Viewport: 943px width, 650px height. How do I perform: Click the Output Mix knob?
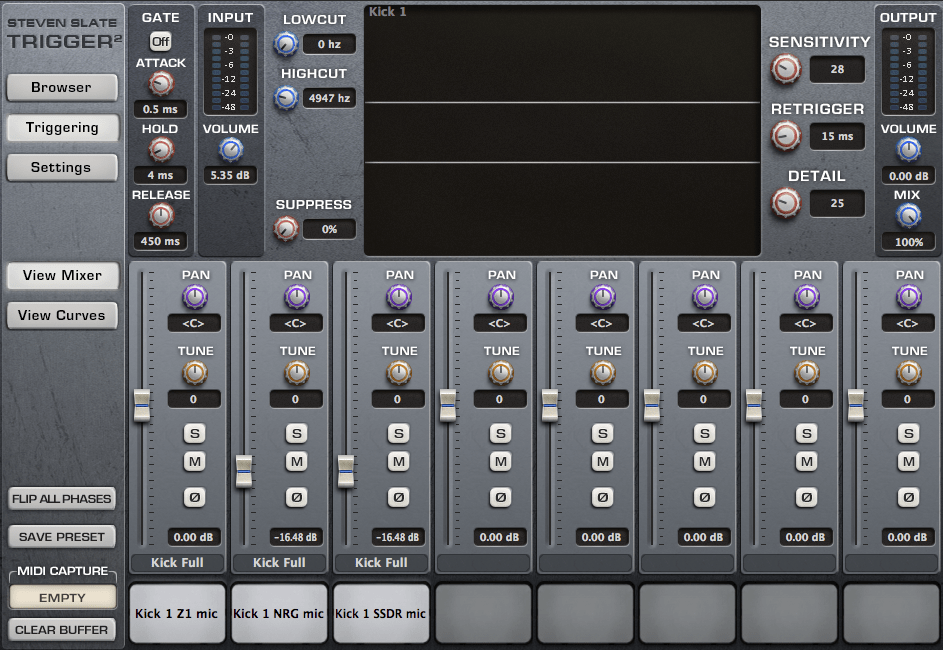click(908, 215)
